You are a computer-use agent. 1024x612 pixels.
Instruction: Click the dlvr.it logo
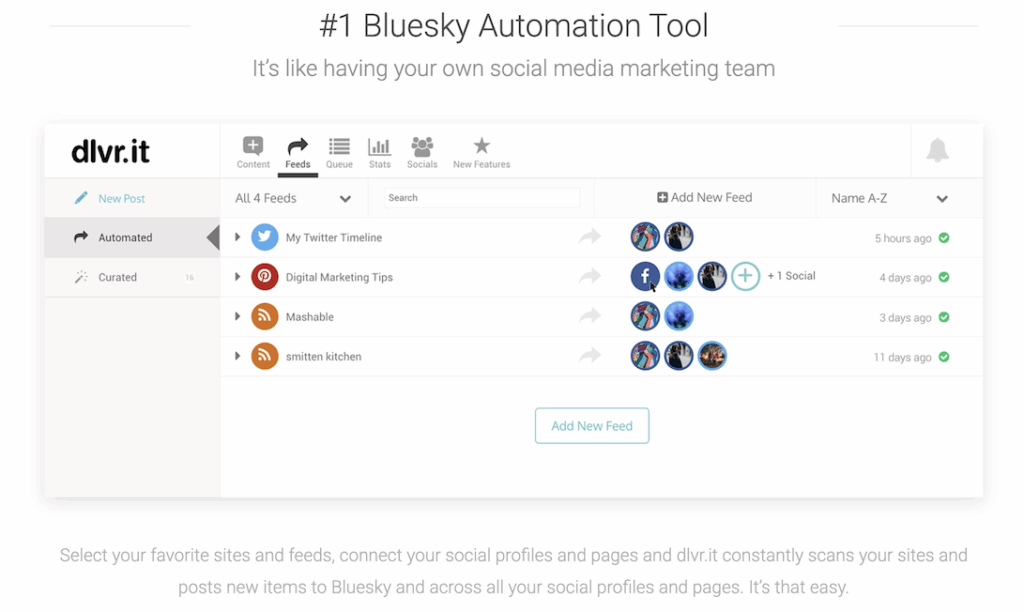click(x=110, y=152)
